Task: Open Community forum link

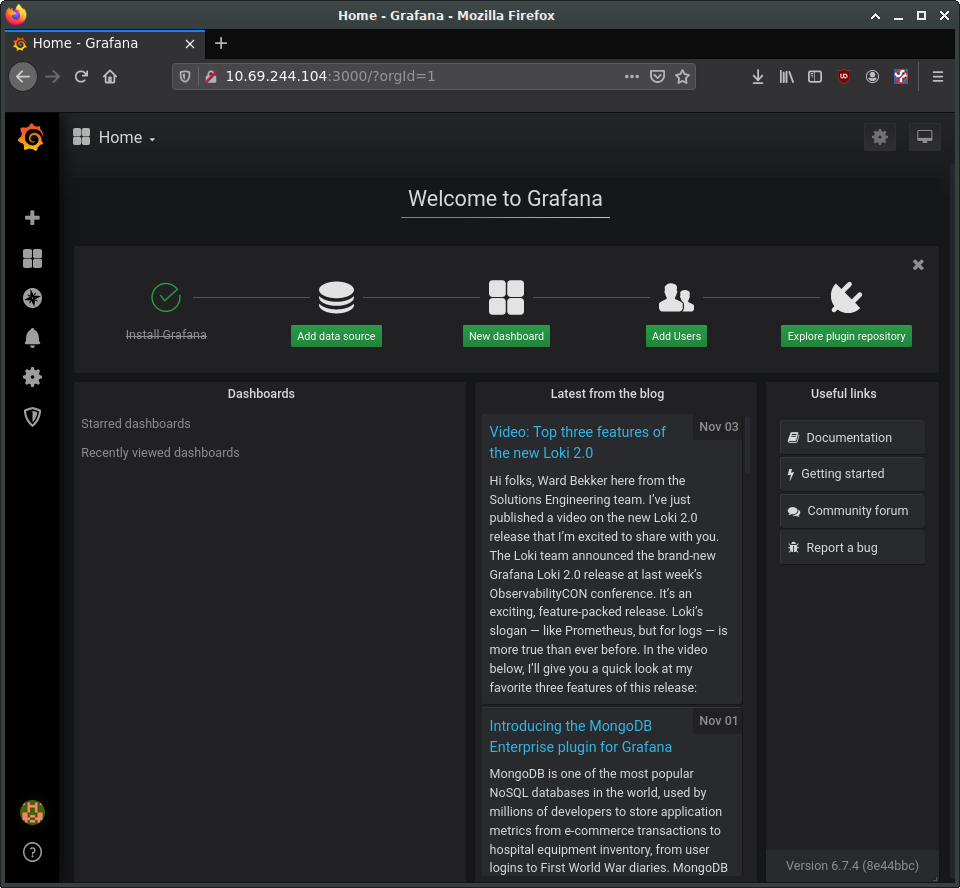Action: click(852, 511)
